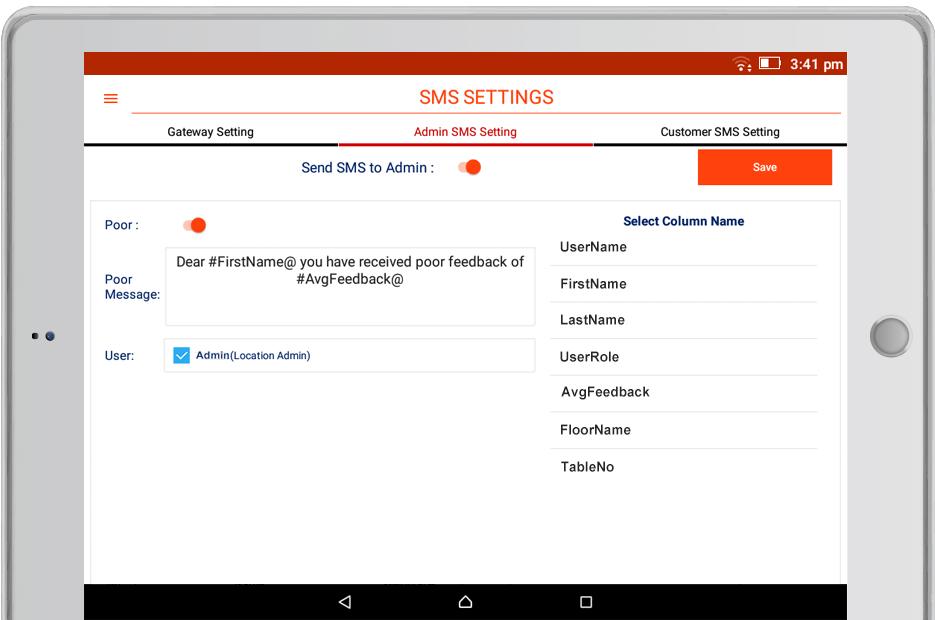935x620 pixels.
Task: Turn off the Poor feedback toggle
Action: coord(194,226)
